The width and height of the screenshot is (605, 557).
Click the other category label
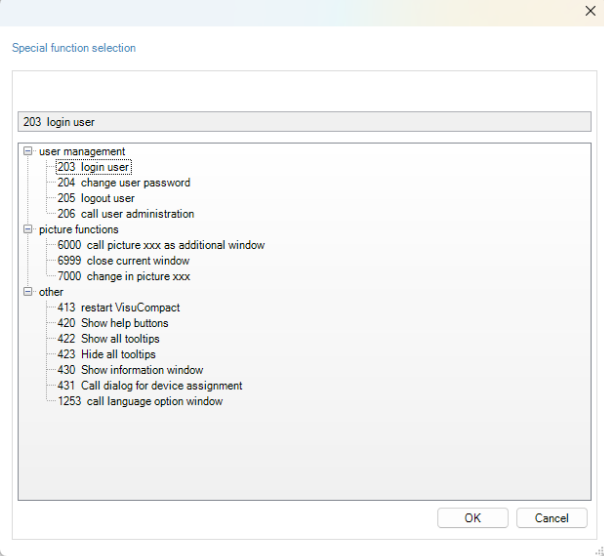pyautogui.click(x=51, y=292)
